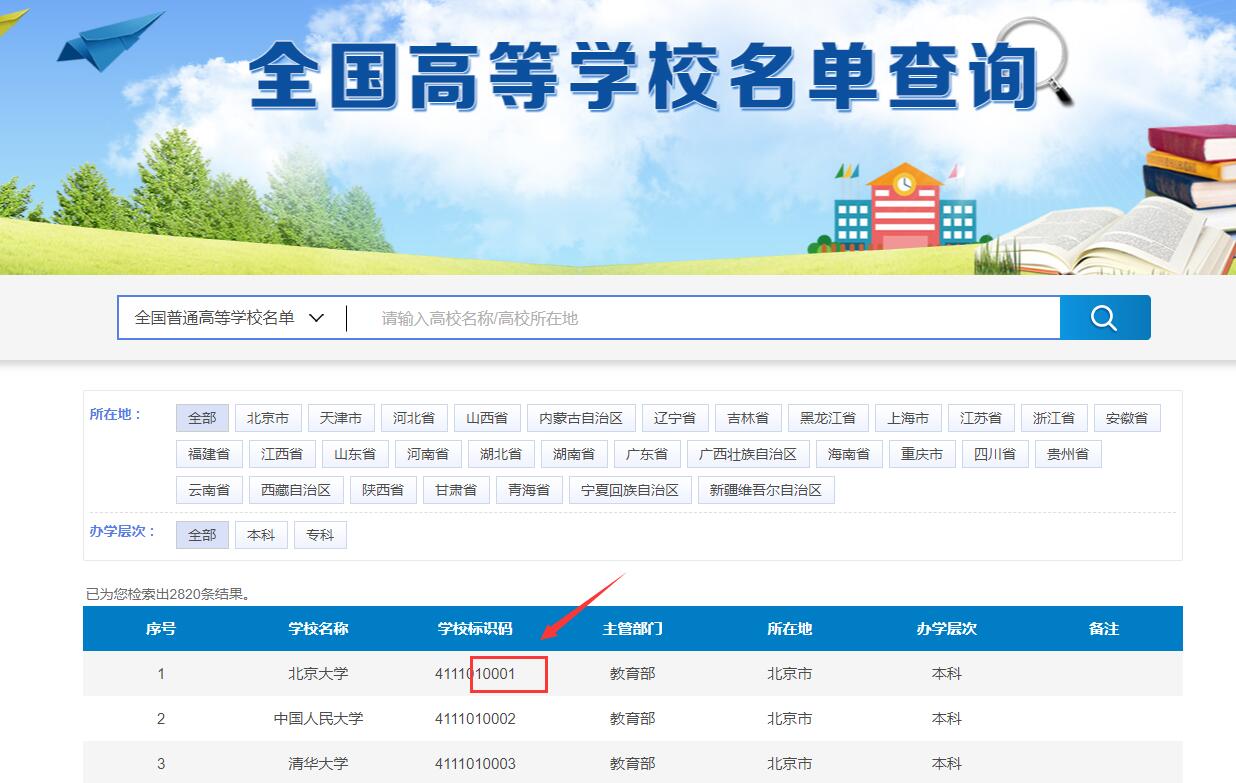Viewport: 1236px width, 783px height.
Task: Click the code 4111010001
Action: [475, 674]
